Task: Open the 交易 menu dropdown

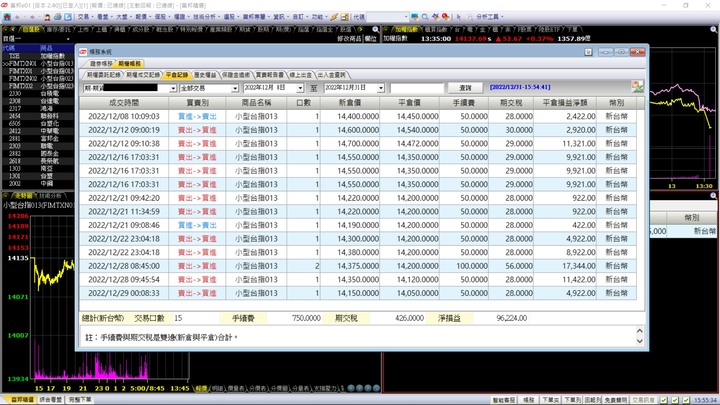Action: 85,17
